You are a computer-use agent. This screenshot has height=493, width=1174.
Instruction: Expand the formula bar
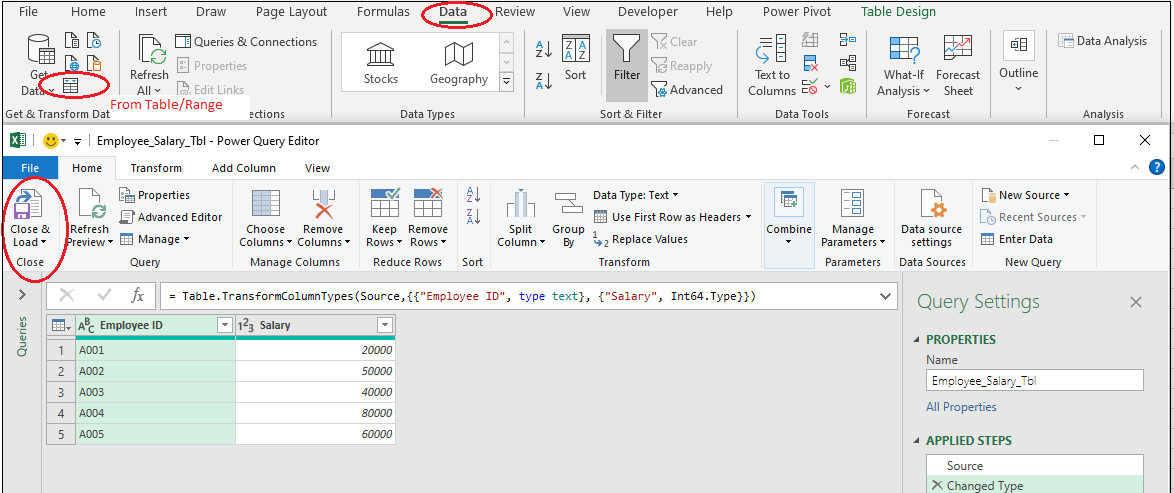tap(885, 296)
